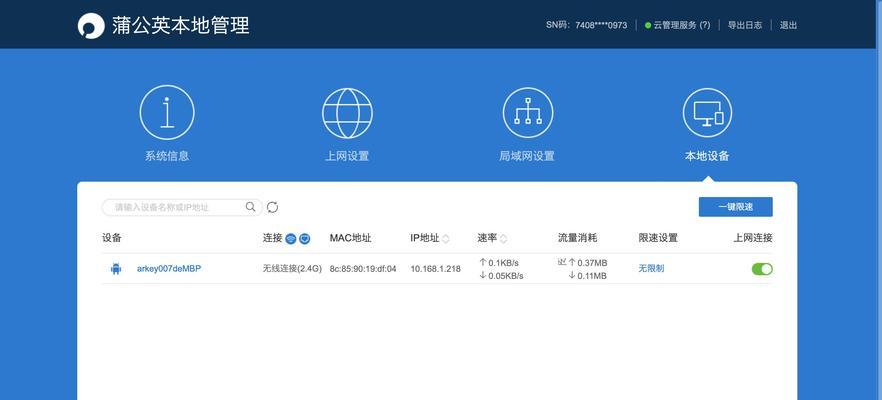The height and width of the screenshot is (400, 882).
Task: Click the wired filter icon beside 连接
Action: [304, 239]
